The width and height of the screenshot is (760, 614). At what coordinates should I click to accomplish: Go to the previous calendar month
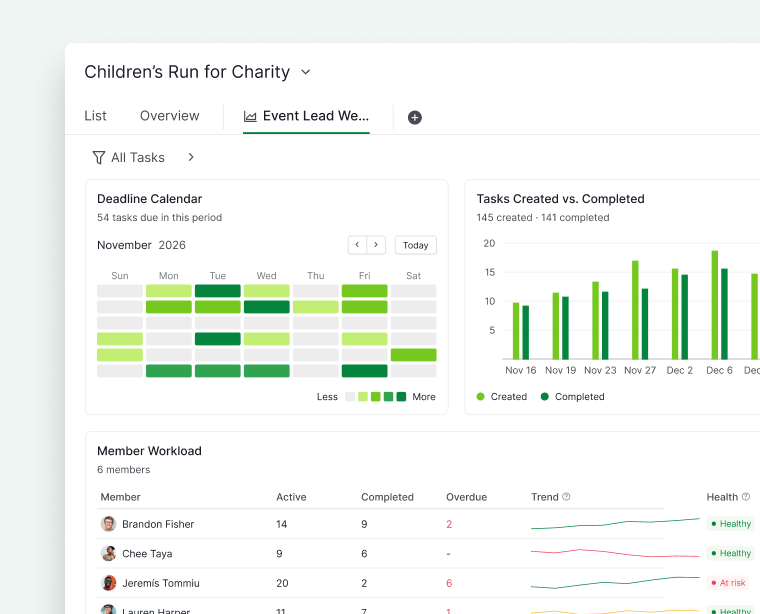click(357, 245)
